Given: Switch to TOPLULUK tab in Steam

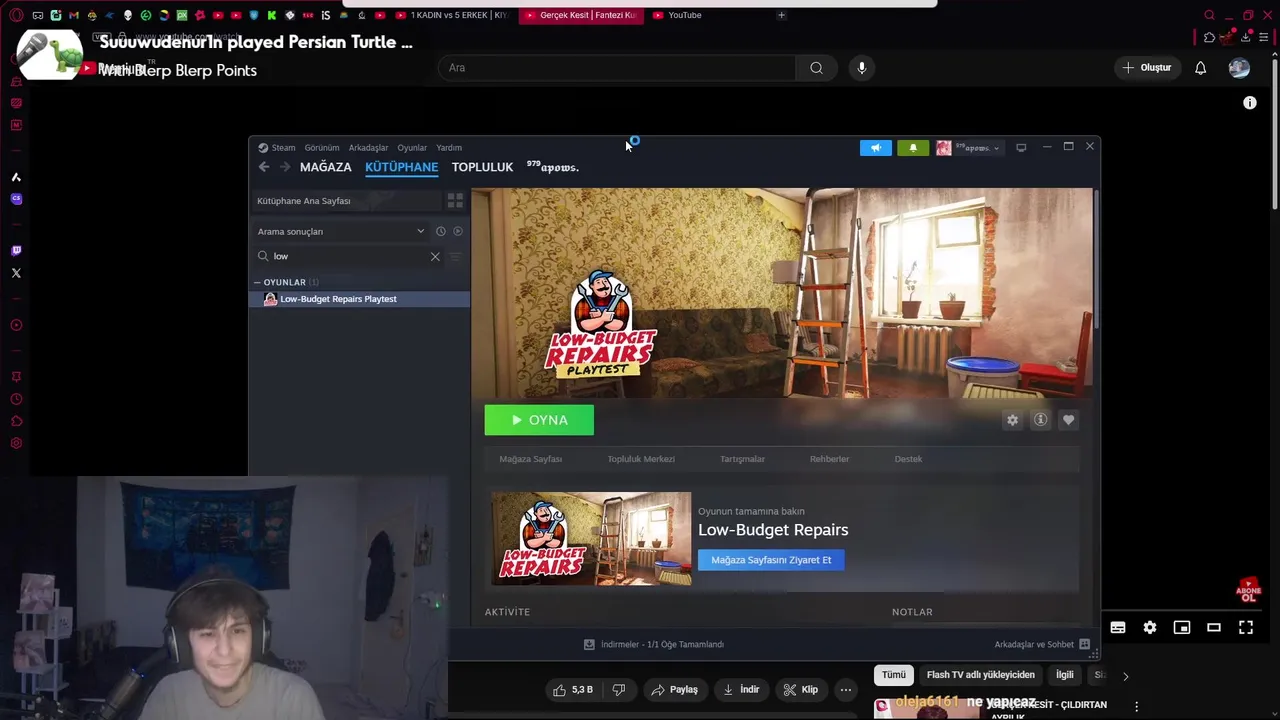Looking at the screenshot, I should [x=482, y=167].
